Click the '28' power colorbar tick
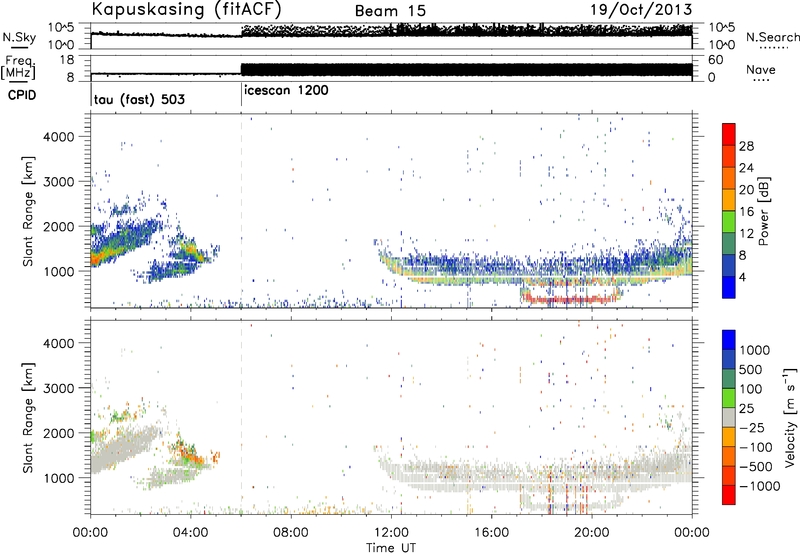 click(x=746, y=146)
